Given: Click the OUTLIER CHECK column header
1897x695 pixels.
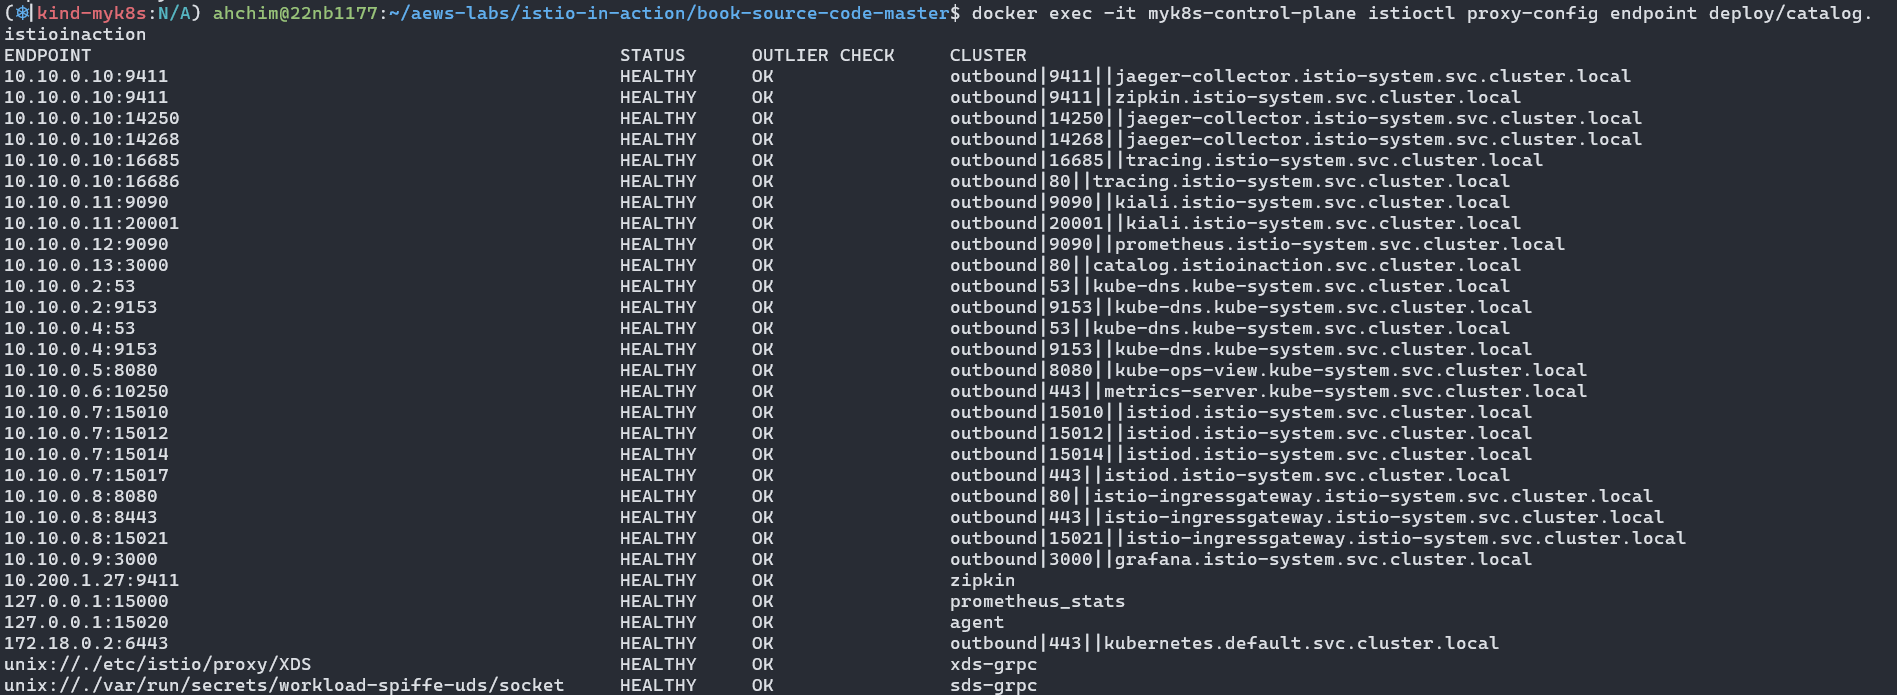Looking at the screenshot, I should 823,55.
